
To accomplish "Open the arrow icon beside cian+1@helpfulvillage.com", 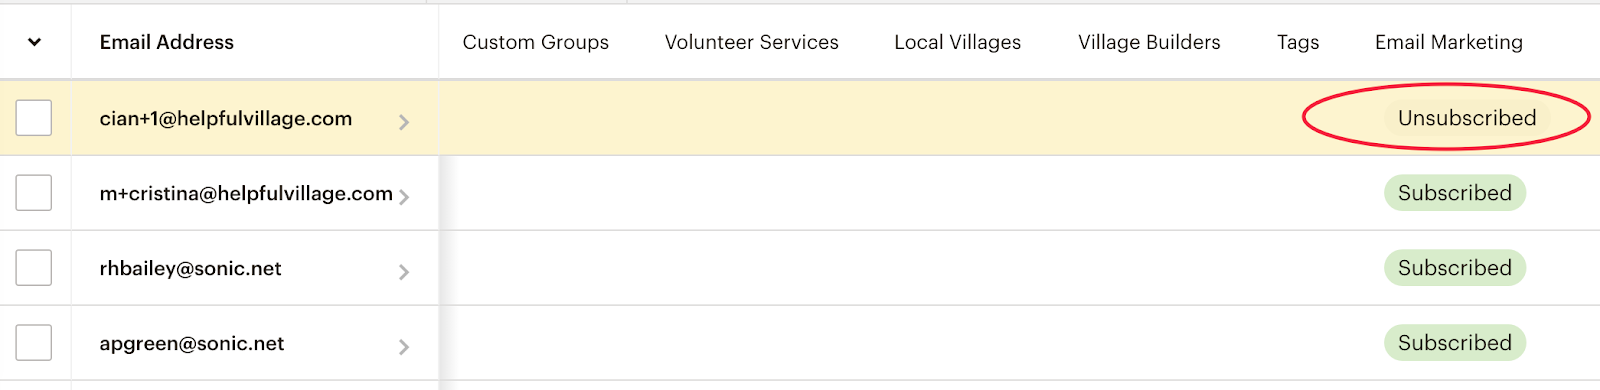I will tap(404, 122).
